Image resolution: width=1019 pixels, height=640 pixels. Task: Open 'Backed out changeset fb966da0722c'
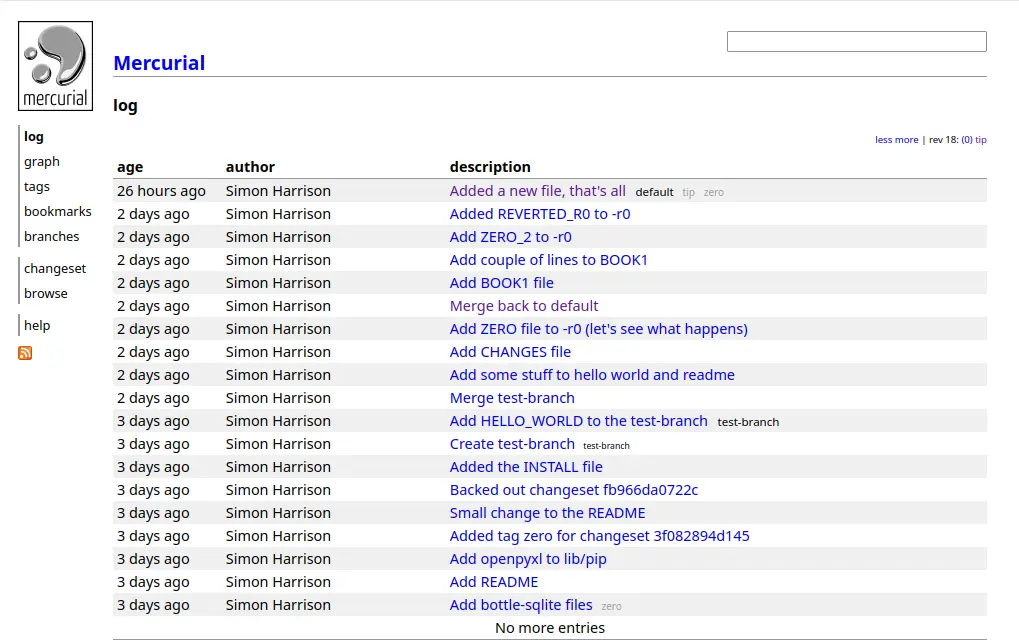tap(574, 490)
